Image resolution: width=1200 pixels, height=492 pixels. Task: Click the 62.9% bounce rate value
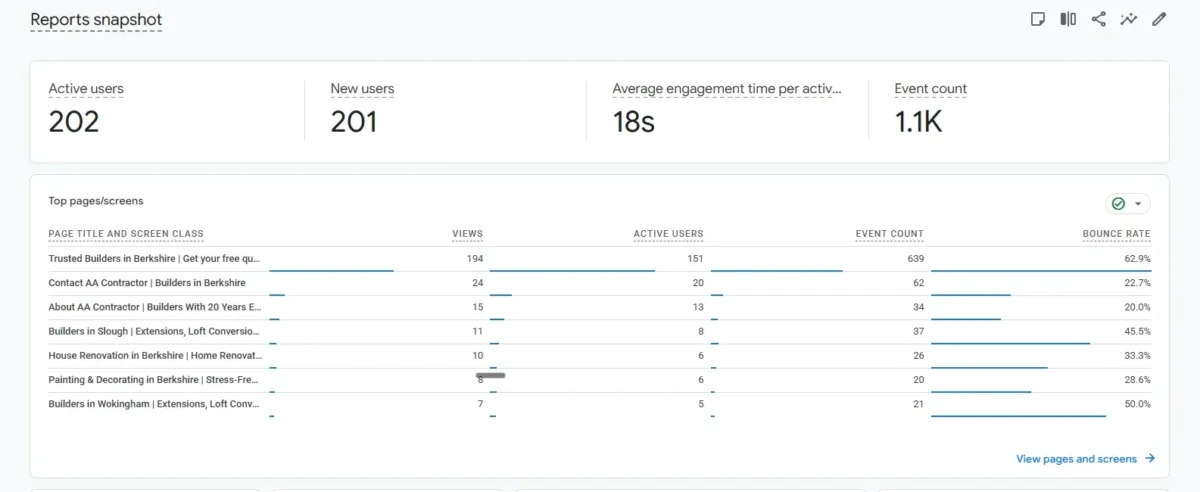[1137, 259]
